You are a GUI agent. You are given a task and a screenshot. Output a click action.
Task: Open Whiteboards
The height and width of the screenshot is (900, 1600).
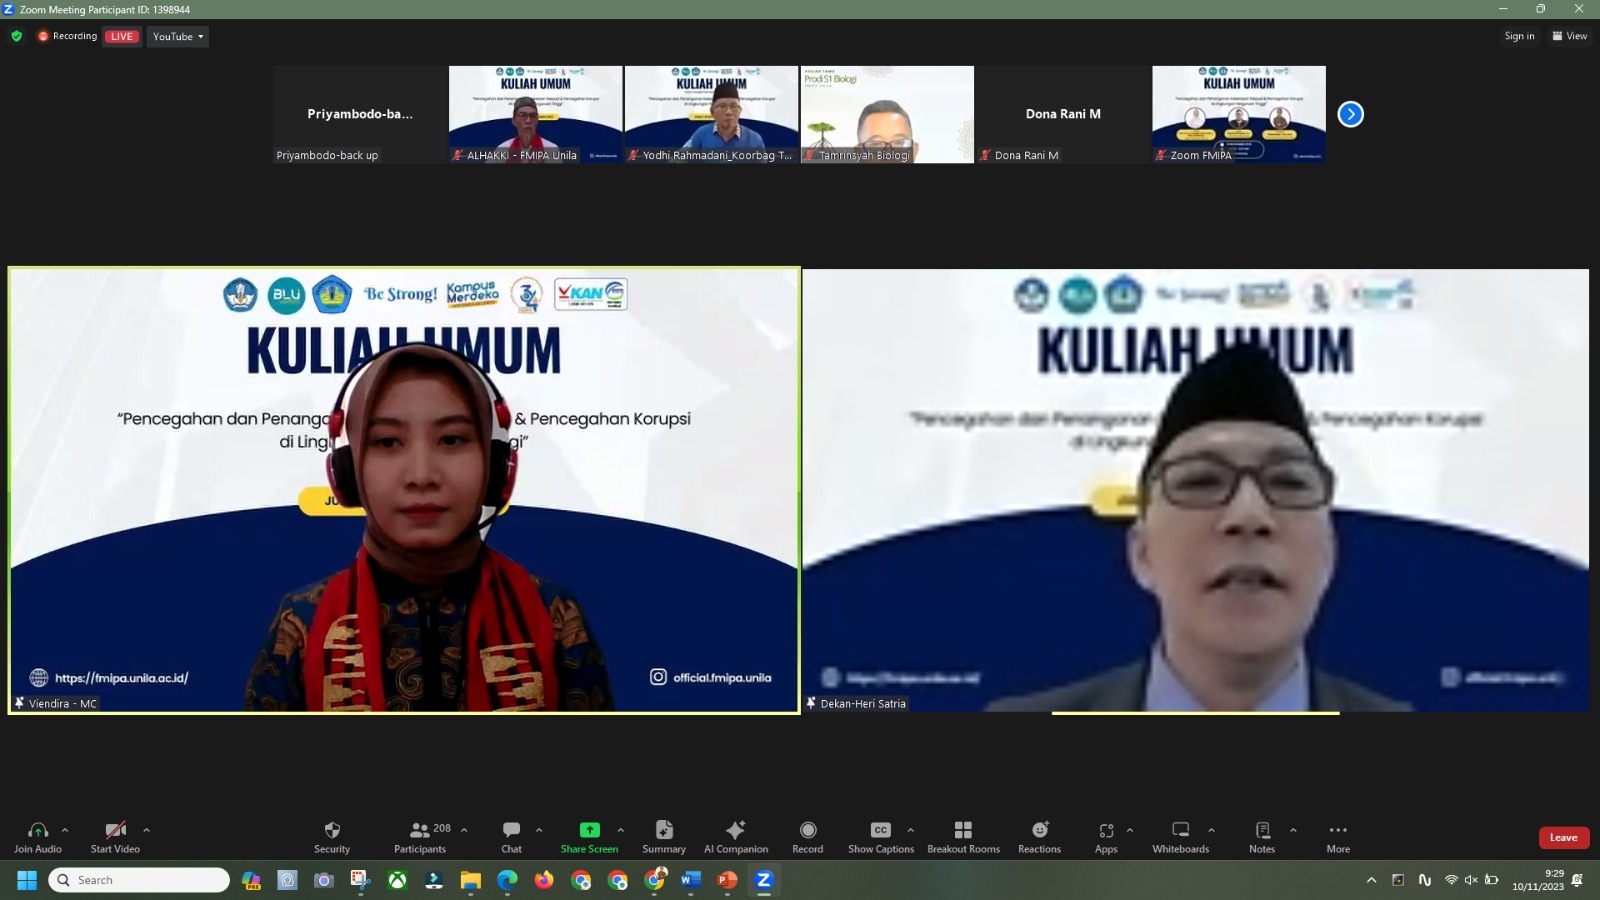click(x=1180, y=836)
